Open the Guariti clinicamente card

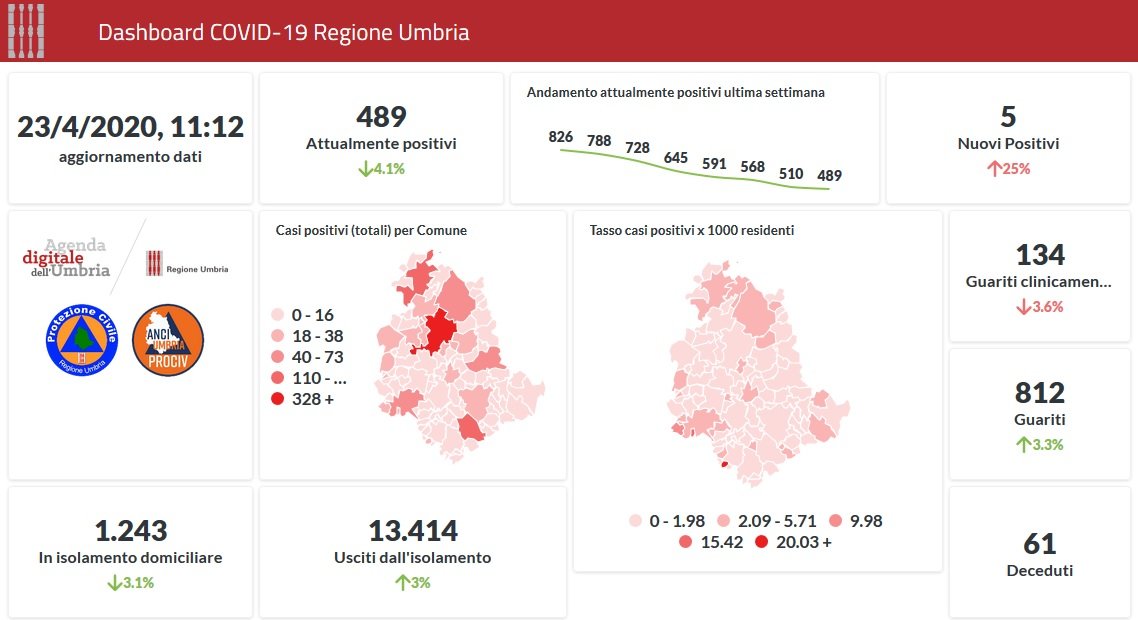pyautogui.click(x=1040, y=276)
